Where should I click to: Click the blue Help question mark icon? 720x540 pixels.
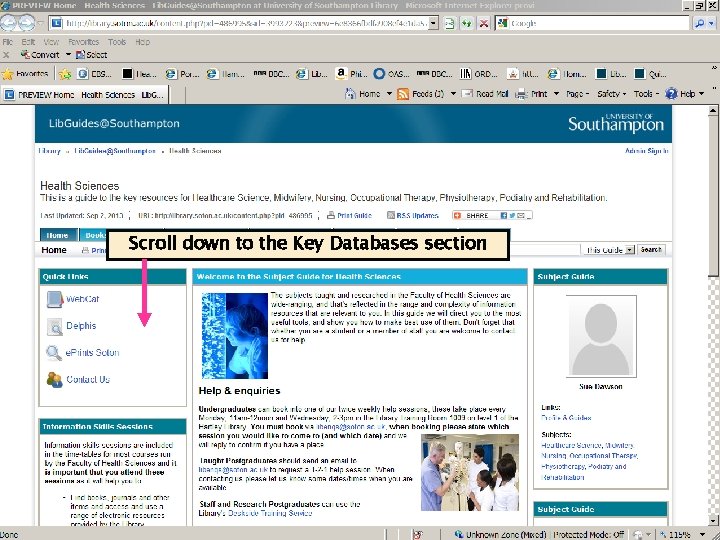click(671, 94)
